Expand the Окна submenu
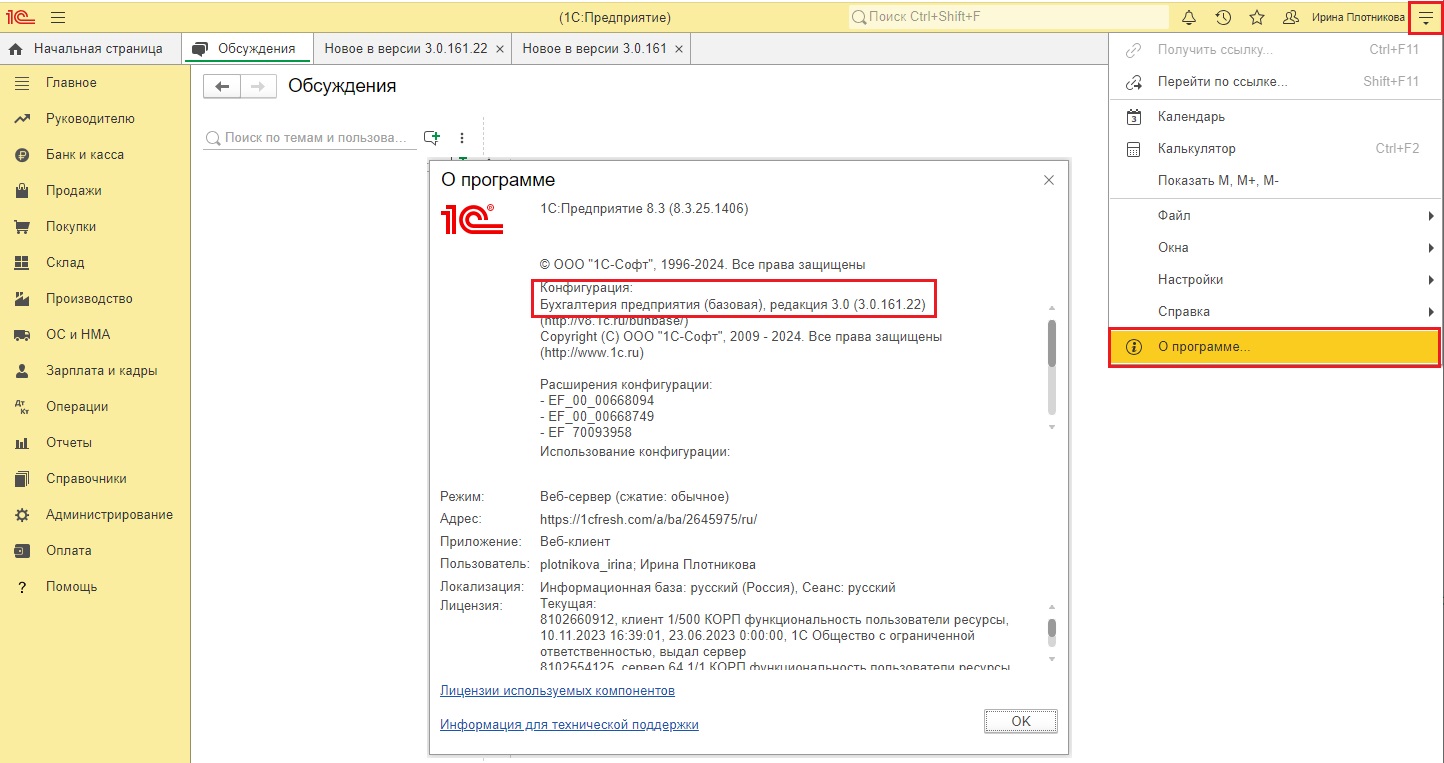Viewport: 1444px width, 763px height. [1275, 248]
